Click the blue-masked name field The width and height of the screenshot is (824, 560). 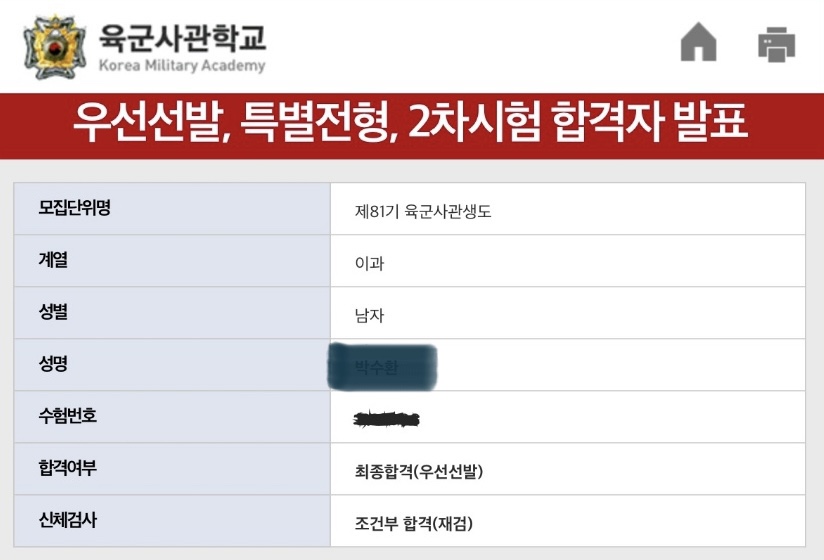click(x=383, y=367)
